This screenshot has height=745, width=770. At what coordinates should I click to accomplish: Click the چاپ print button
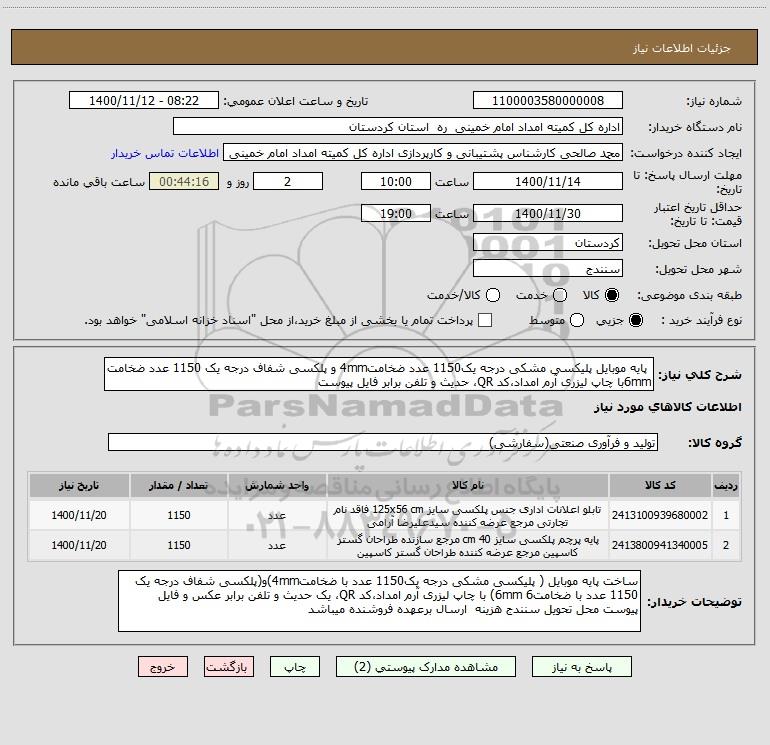tap(295, 667)
